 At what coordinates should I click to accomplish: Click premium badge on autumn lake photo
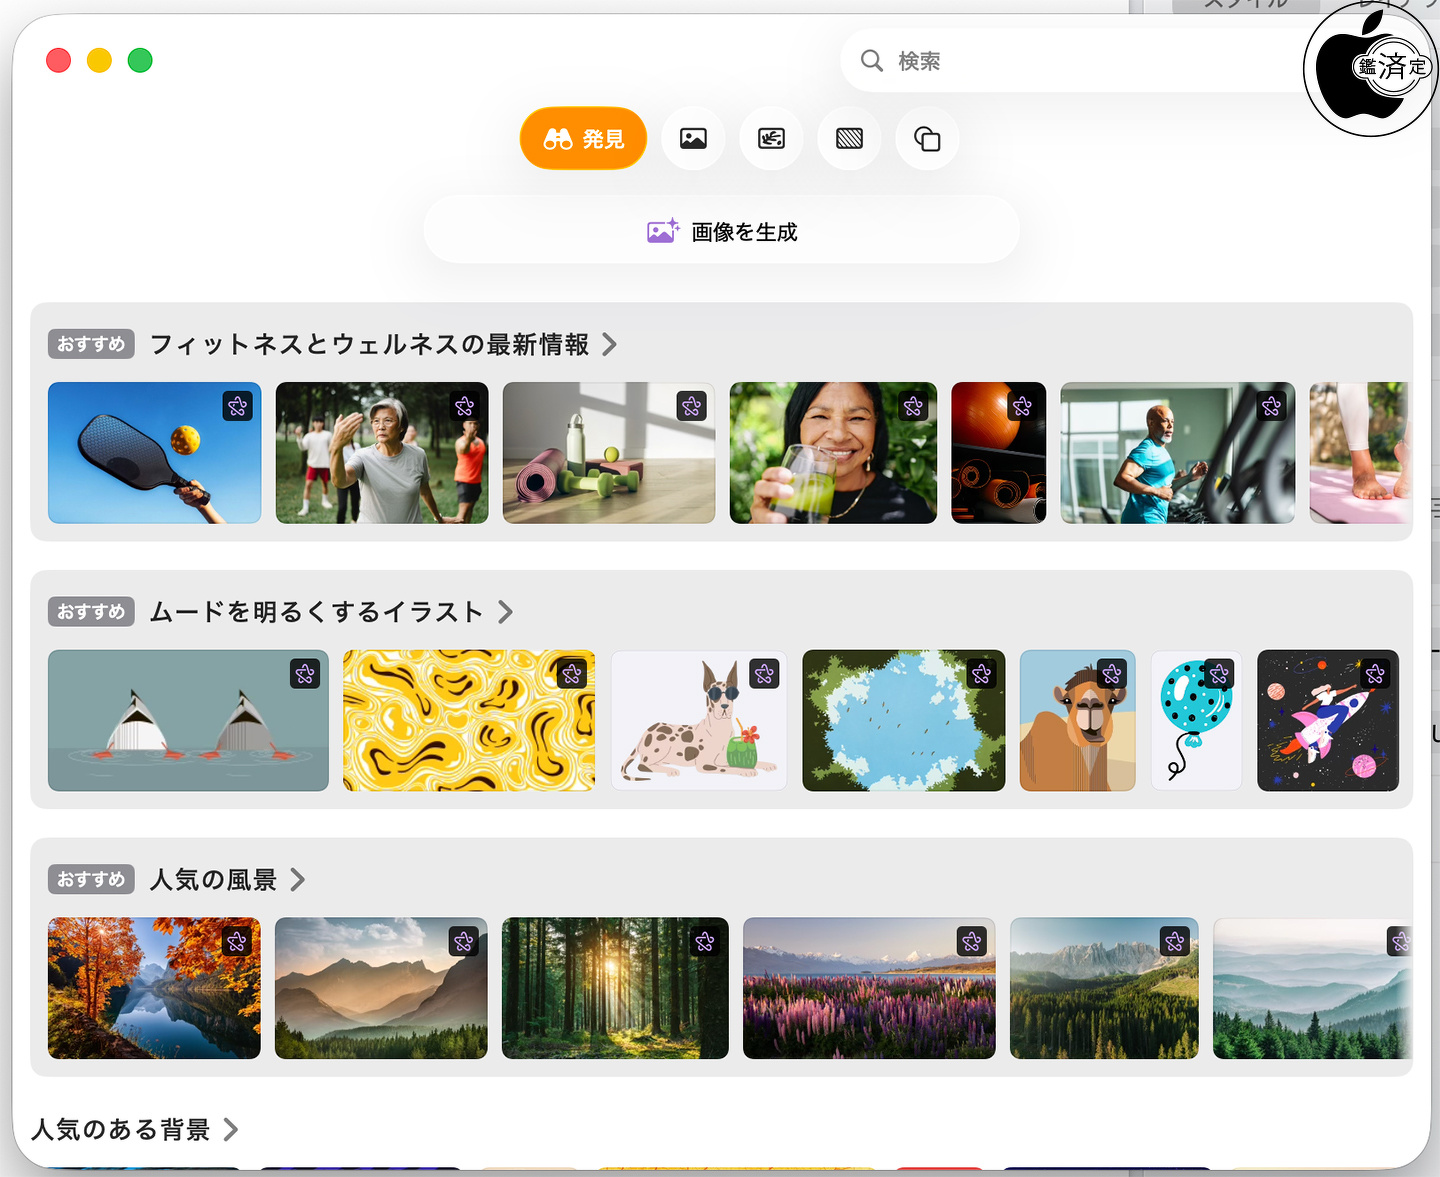point(237,941)
